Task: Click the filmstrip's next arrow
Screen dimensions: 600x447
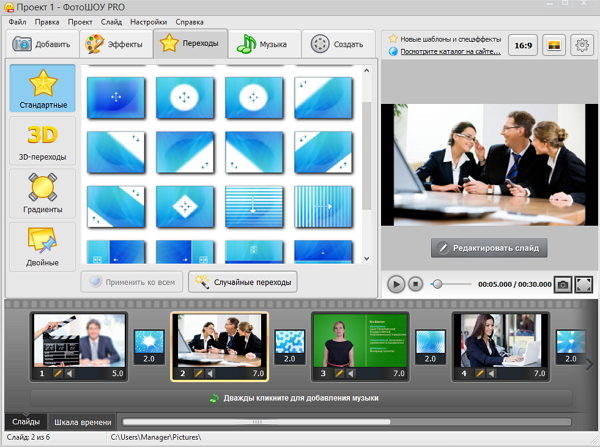Action: pos(590,364)
